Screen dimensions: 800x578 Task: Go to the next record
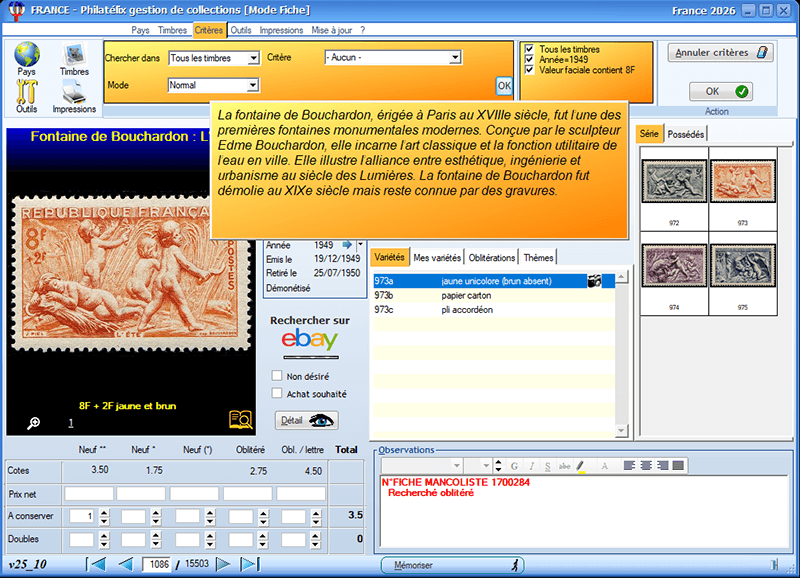pos(223,564)
